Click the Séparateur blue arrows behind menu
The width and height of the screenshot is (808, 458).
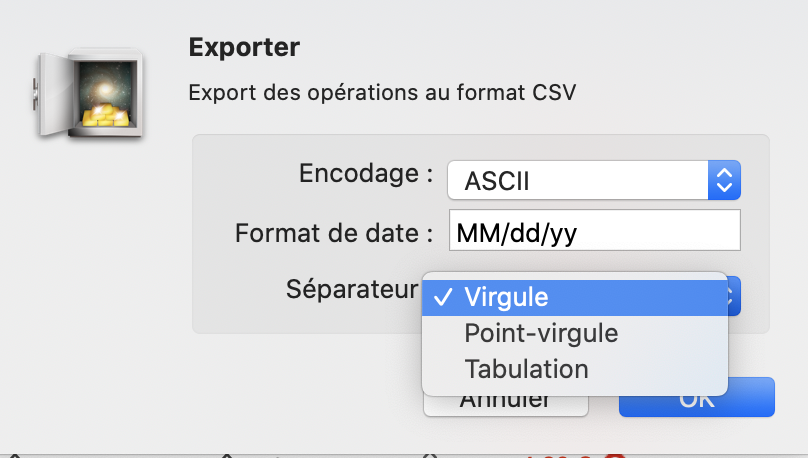point(734,296)
